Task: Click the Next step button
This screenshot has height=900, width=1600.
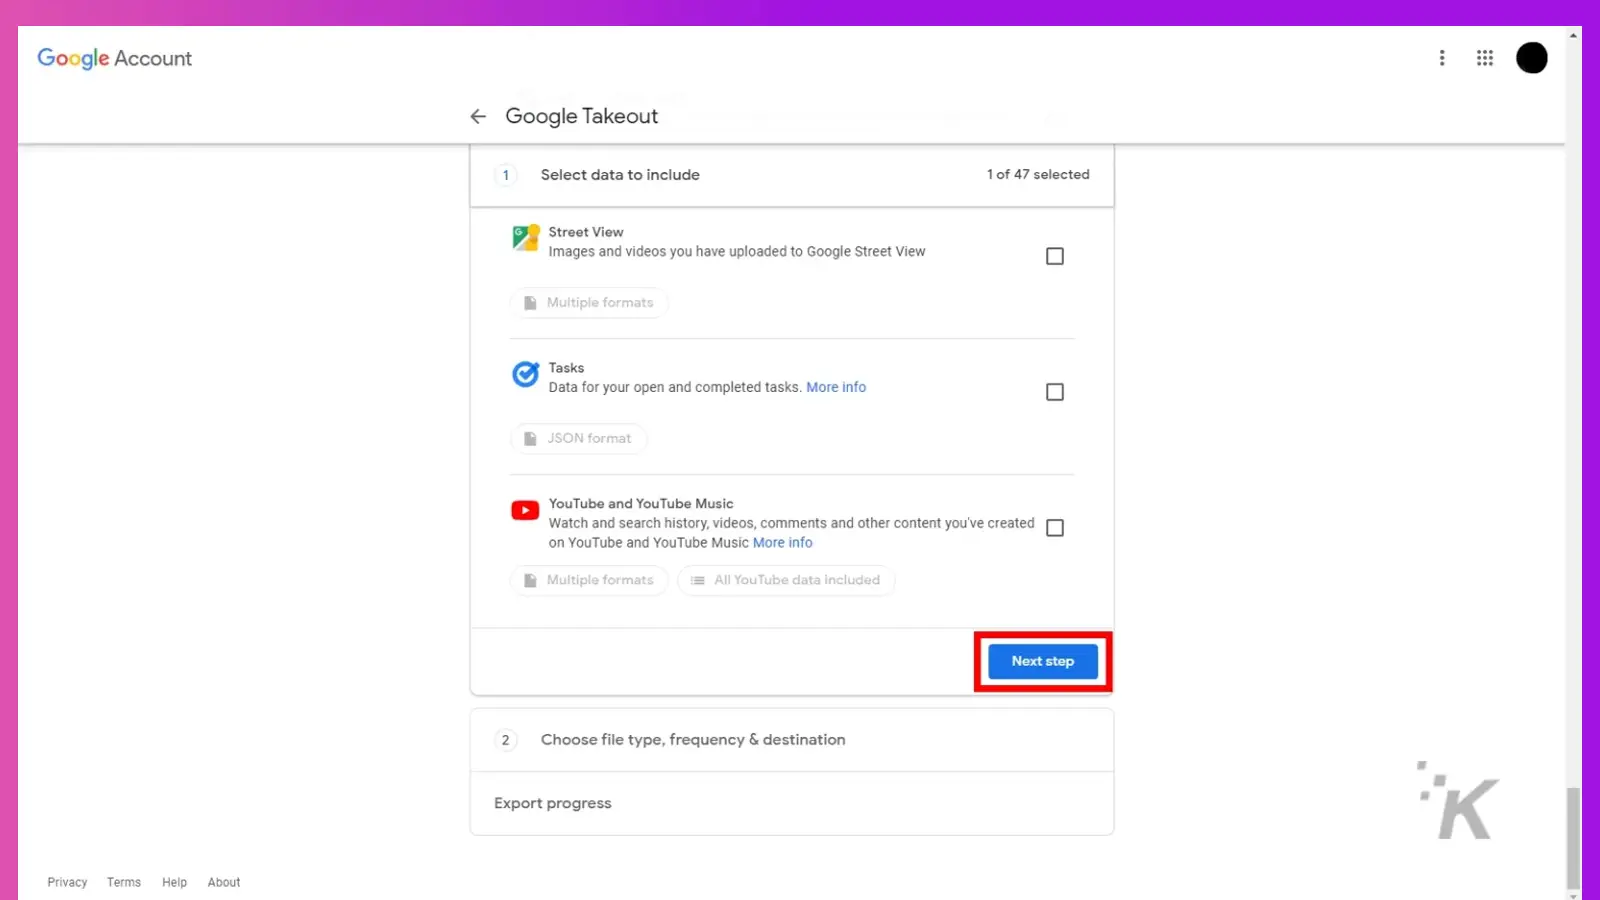Action: (x=1043, y=661)
